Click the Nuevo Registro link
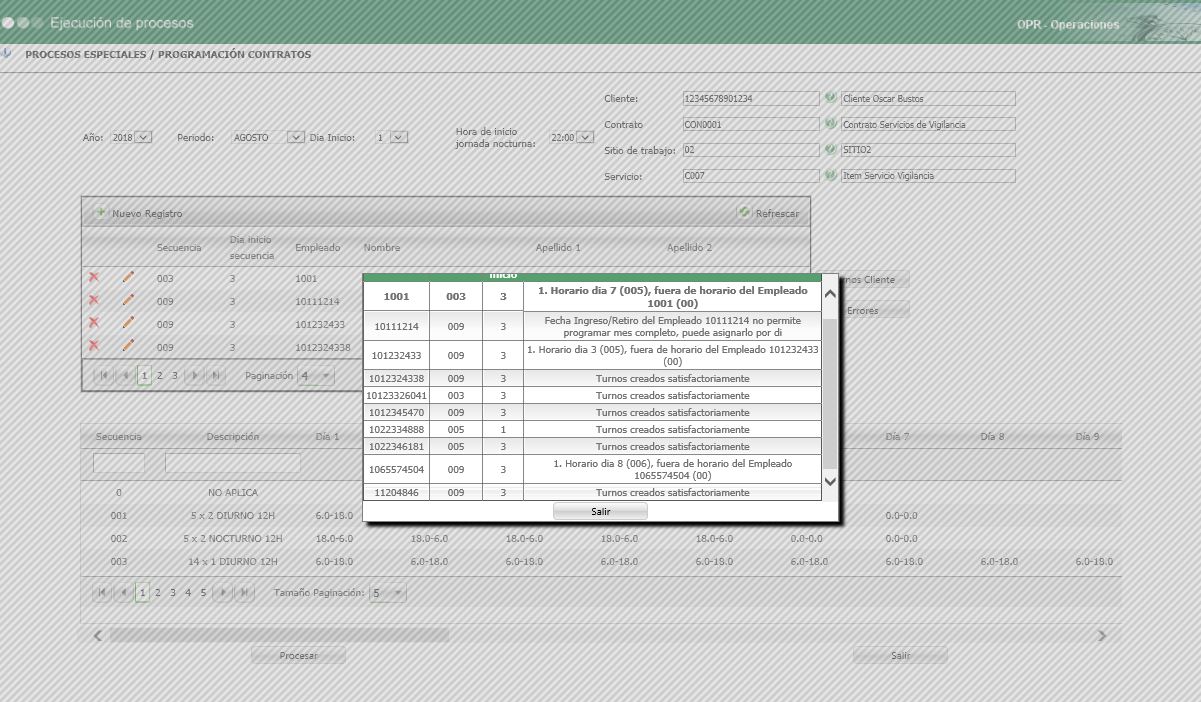The image size is (1201, 702). point(147,214)
